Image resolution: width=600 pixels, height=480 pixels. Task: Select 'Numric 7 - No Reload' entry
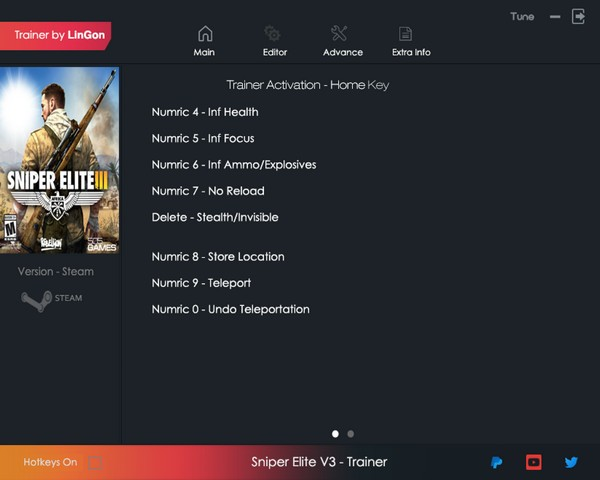coord(208,191)
